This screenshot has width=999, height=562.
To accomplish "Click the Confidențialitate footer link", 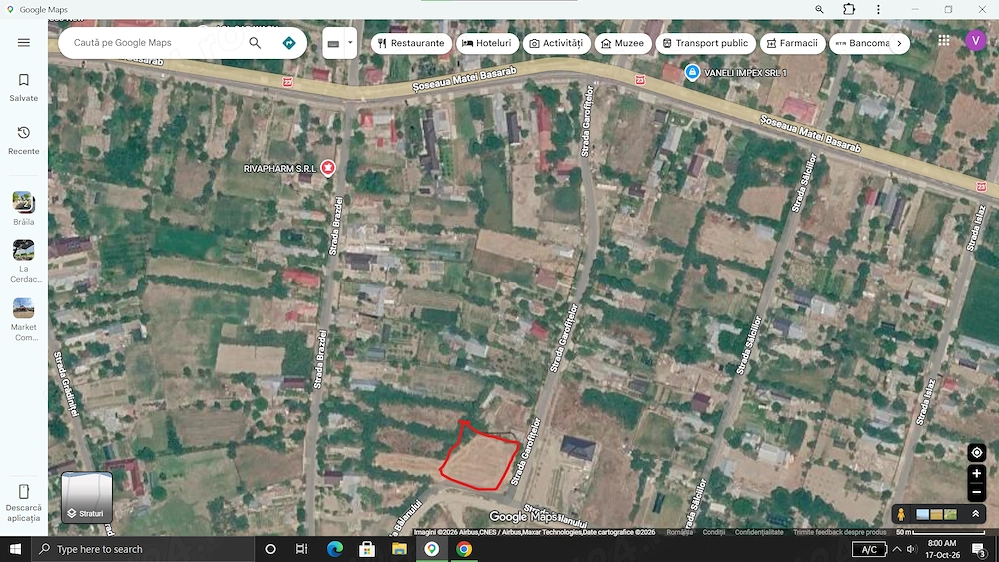I will (759, 532).
